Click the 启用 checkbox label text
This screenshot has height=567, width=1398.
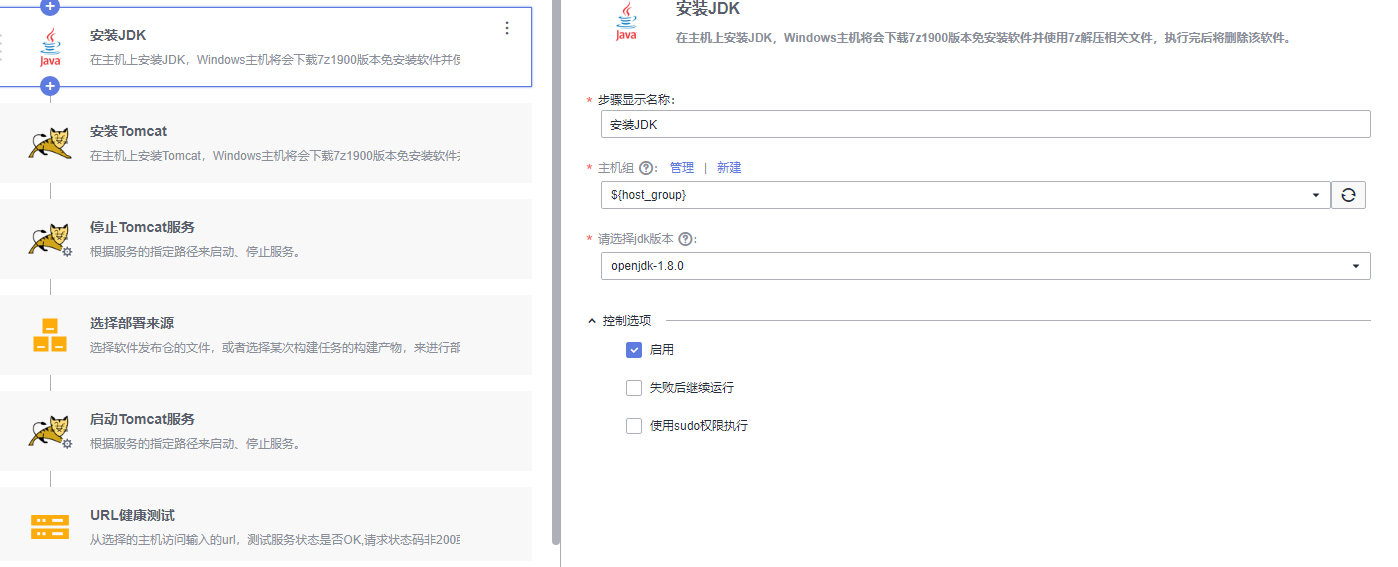(662, 350)
